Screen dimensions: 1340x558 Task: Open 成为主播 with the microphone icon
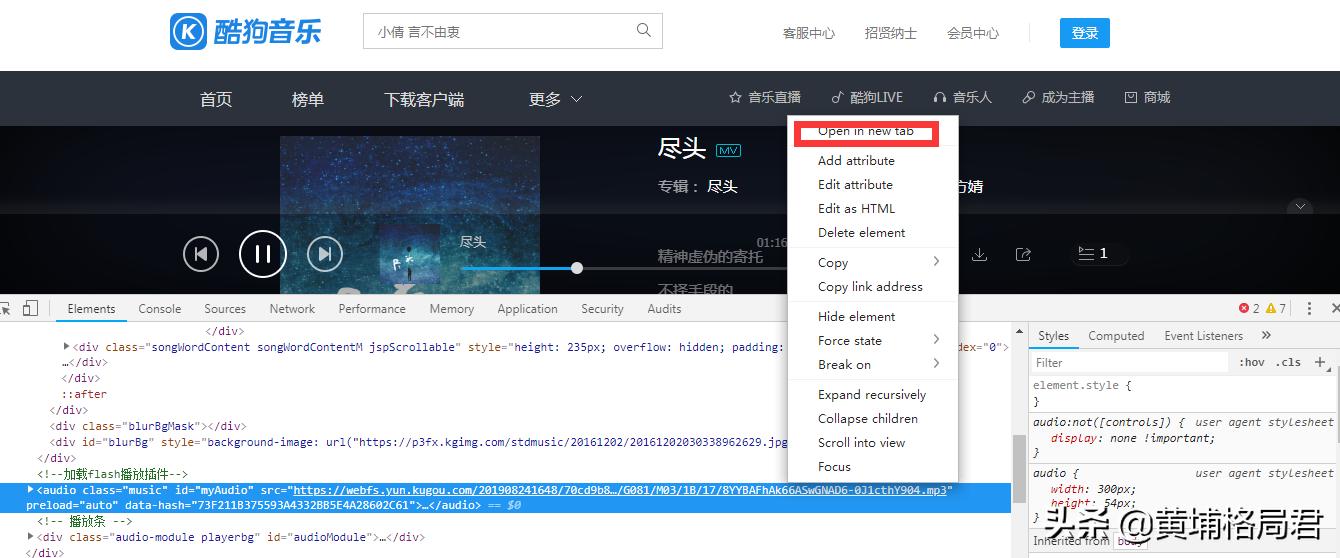(x=1058, y=97)
